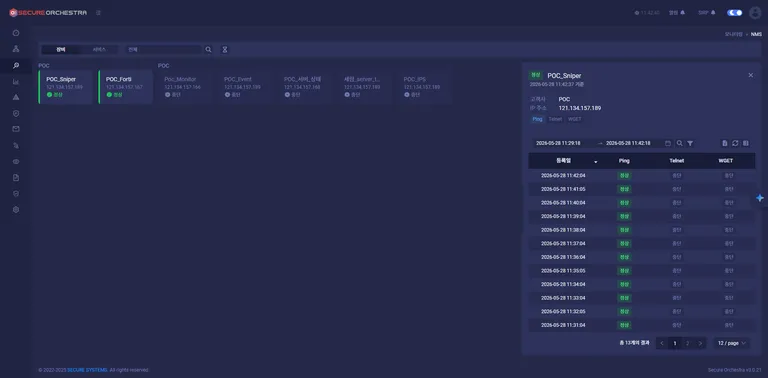This screenshot has width=768, height=378.
Task: Click the SECURE SYSTEMS footer link
Action: [87, 370]
